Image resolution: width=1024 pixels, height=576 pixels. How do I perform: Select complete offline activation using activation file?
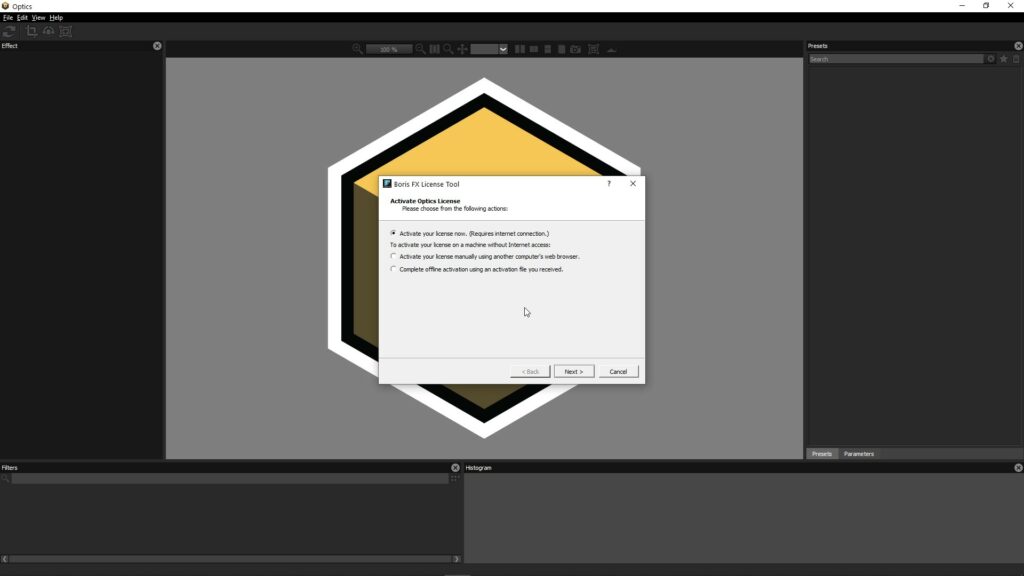pyautogui.click(x=393, y=268)
